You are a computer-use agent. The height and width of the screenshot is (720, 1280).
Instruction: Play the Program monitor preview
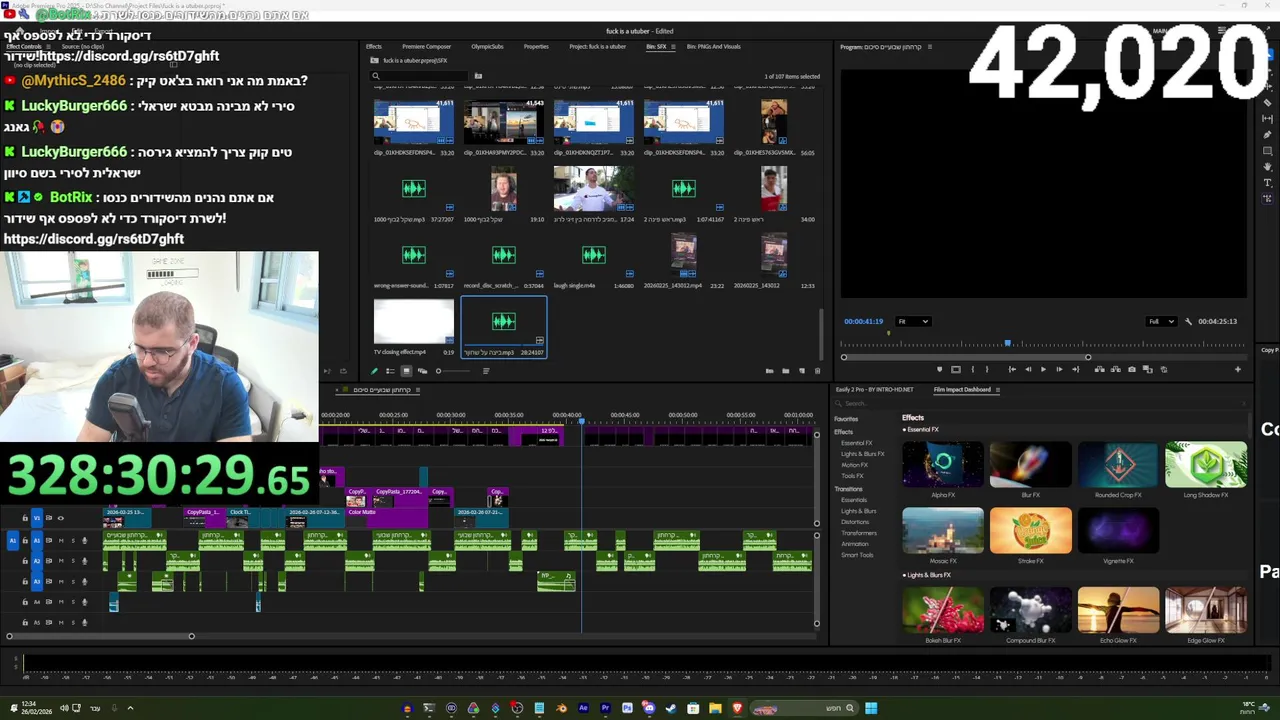click(x=1043, y=369)
